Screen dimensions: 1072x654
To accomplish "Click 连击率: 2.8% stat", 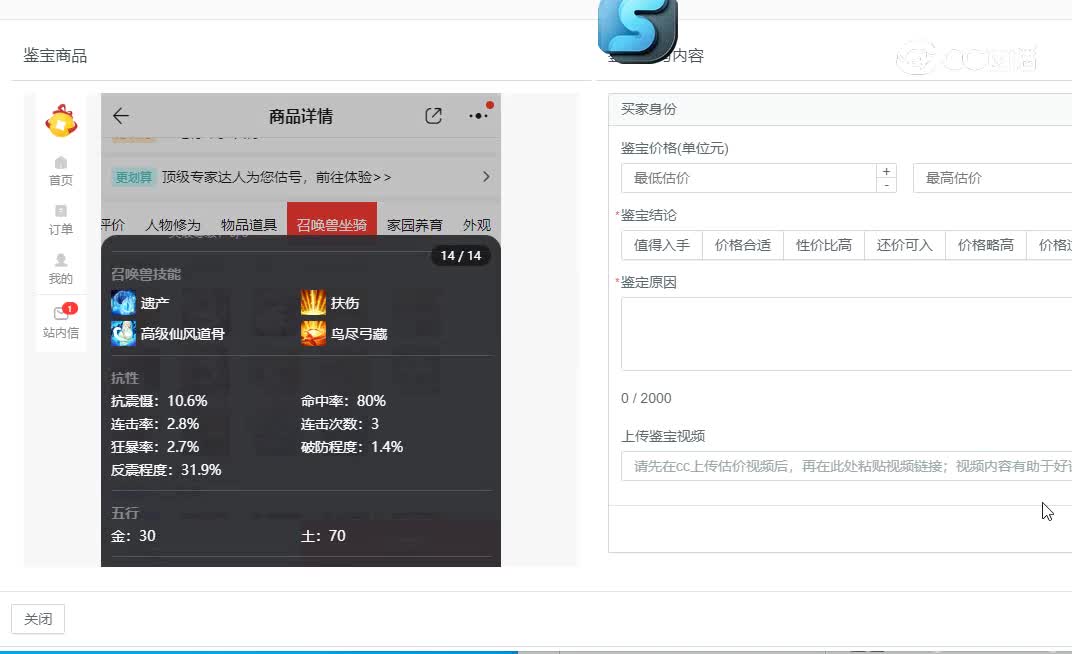I will 155,424.
